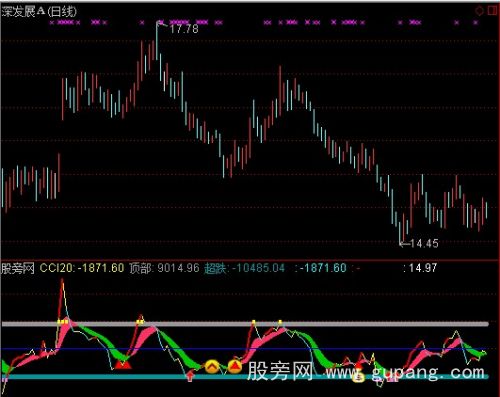Click the CCI20: -1871.60 indicator value
The image size is (500, 397).
pos(82,268)
